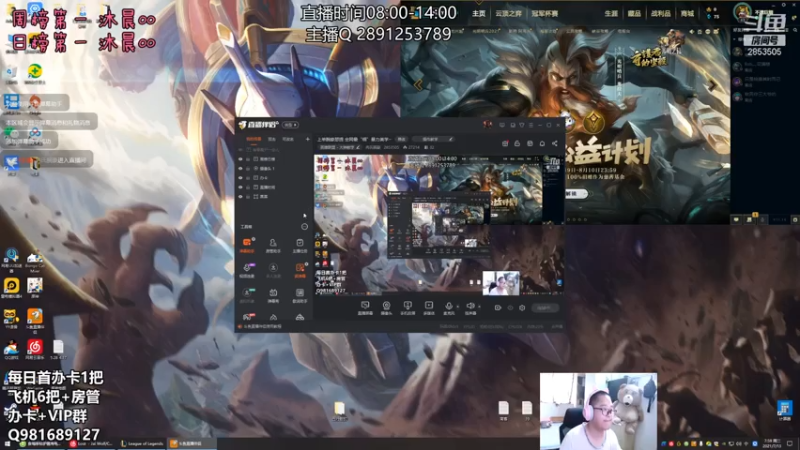
Task: Open the calendar-shaped tool in the toolbox's top row
Action: click(299, 244)
